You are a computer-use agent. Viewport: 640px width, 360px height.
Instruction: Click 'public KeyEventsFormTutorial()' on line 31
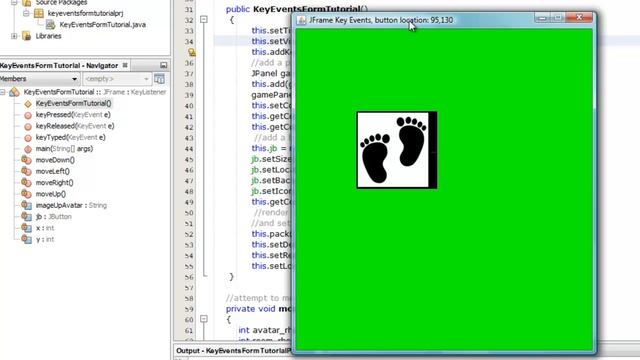(297, 9)
